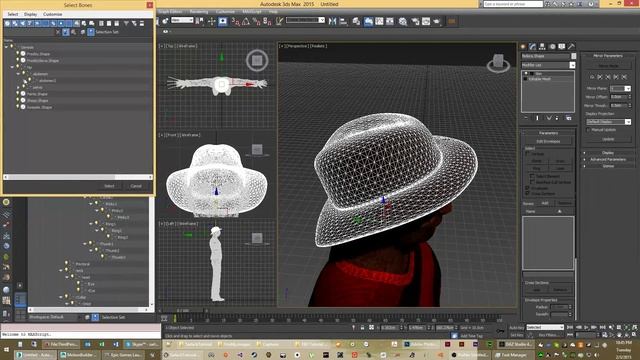Toggle the Selection Set button in Select Bones toolbar
640x360 pixels.
pyautogui.click(x=91, y=32)
